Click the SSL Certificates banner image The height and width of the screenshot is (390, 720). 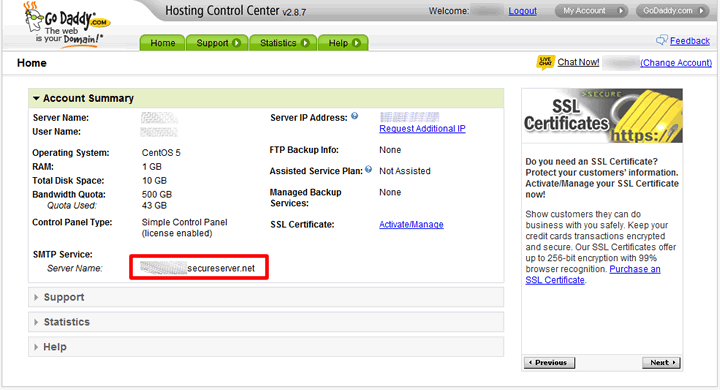pyautogui.click(x=602, y=116)
